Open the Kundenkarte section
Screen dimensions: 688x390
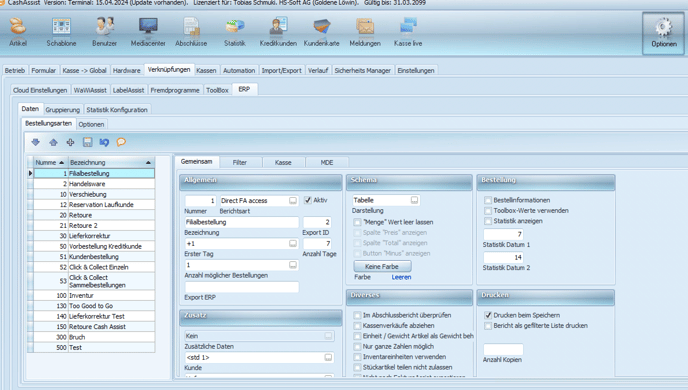tap(322, 32)
